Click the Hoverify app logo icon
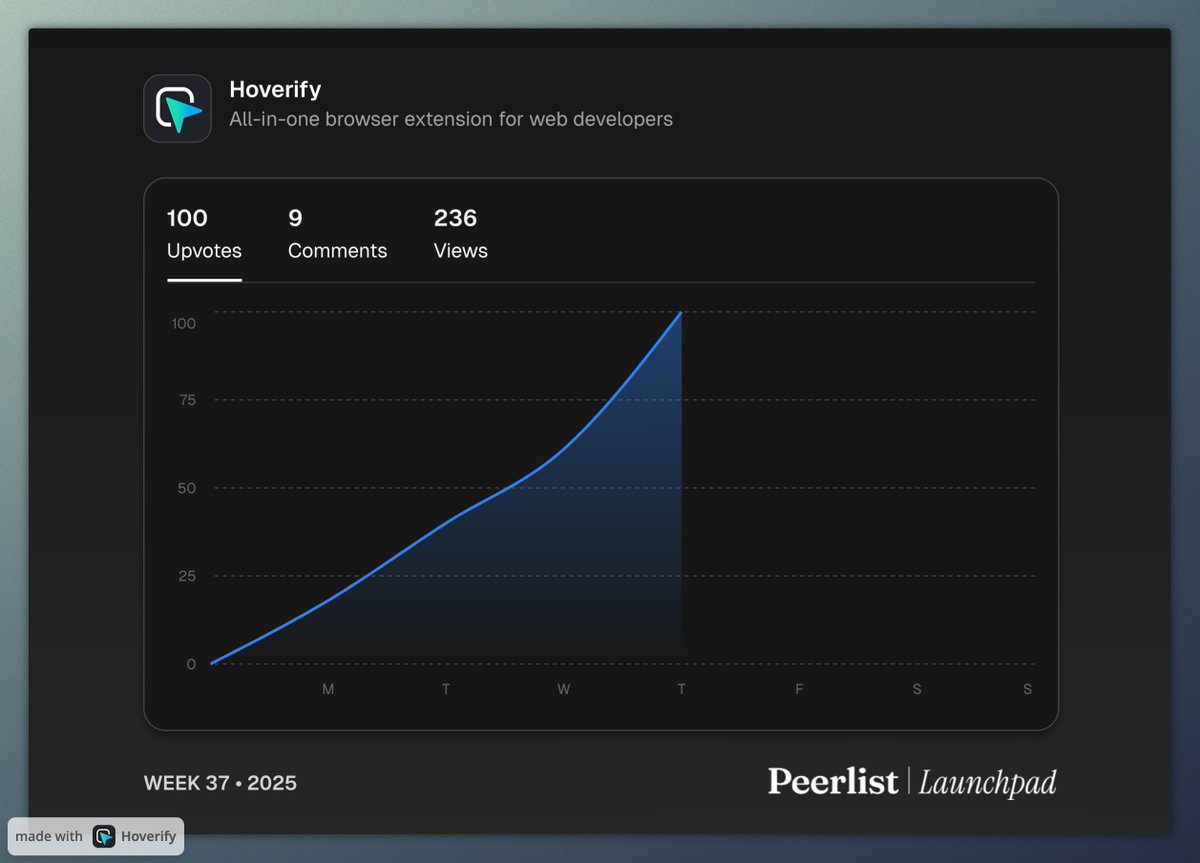 click(177, 108)
